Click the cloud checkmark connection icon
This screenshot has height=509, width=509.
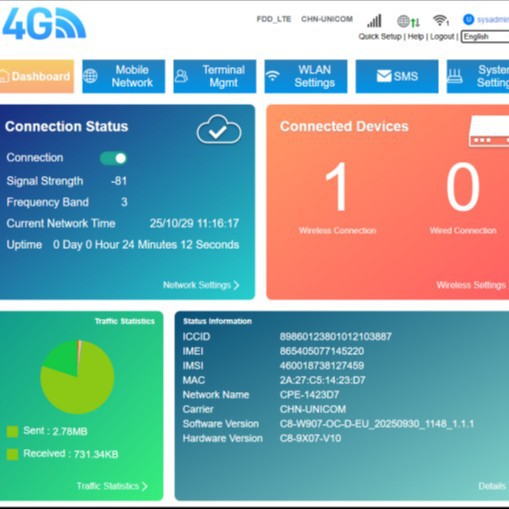[x=219, y=129]
